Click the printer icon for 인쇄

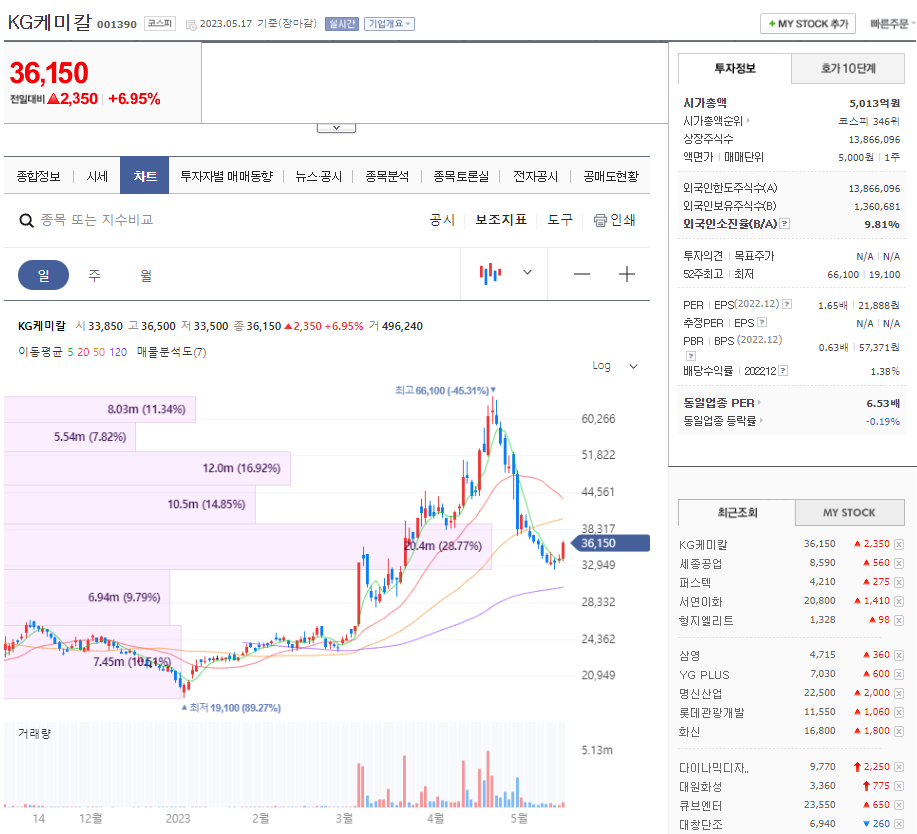click(600, 220)
